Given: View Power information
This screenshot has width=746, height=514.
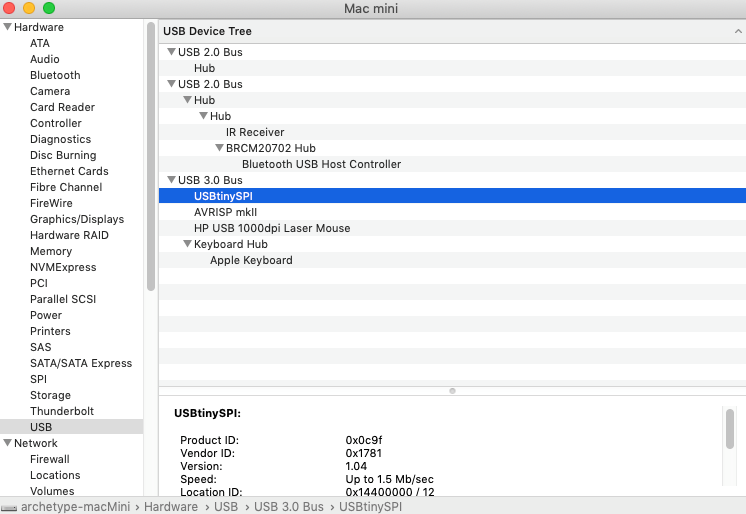Looking at the screenshot, I should coord(46,315).
